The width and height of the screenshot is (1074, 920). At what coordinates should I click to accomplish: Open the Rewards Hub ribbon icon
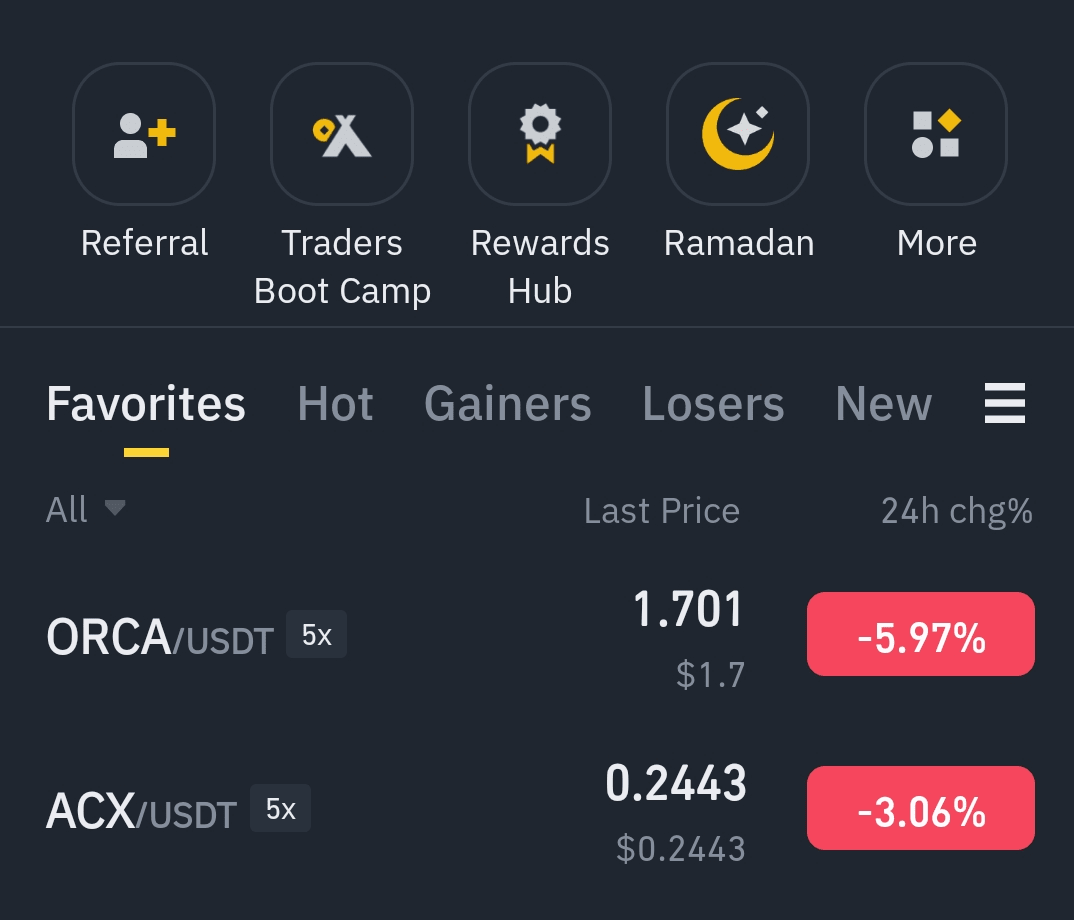pyautogui.click(x=540, y=135)
